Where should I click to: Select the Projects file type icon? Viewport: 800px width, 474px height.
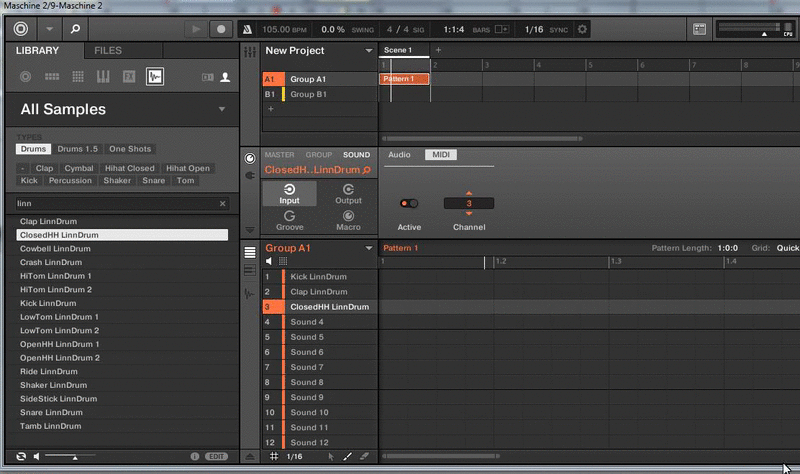[x=25, y=77]
